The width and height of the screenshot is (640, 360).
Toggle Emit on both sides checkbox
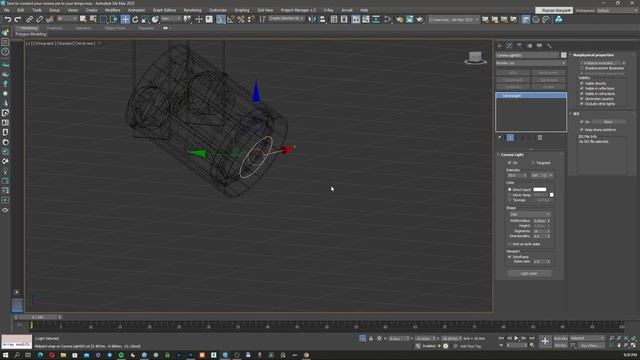tap(509, 244)
